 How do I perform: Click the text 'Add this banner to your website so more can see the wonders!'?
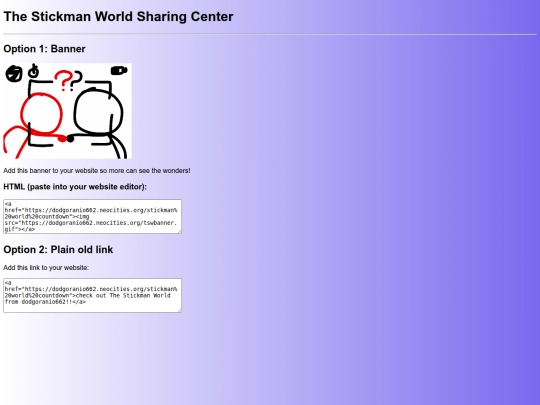(97, 170)
